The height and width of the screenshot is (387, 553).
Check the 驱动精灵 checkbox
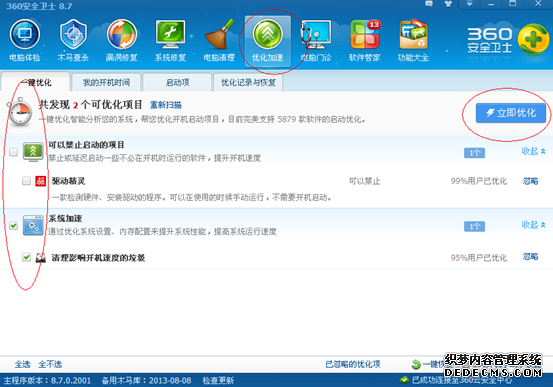click(26, 181)
